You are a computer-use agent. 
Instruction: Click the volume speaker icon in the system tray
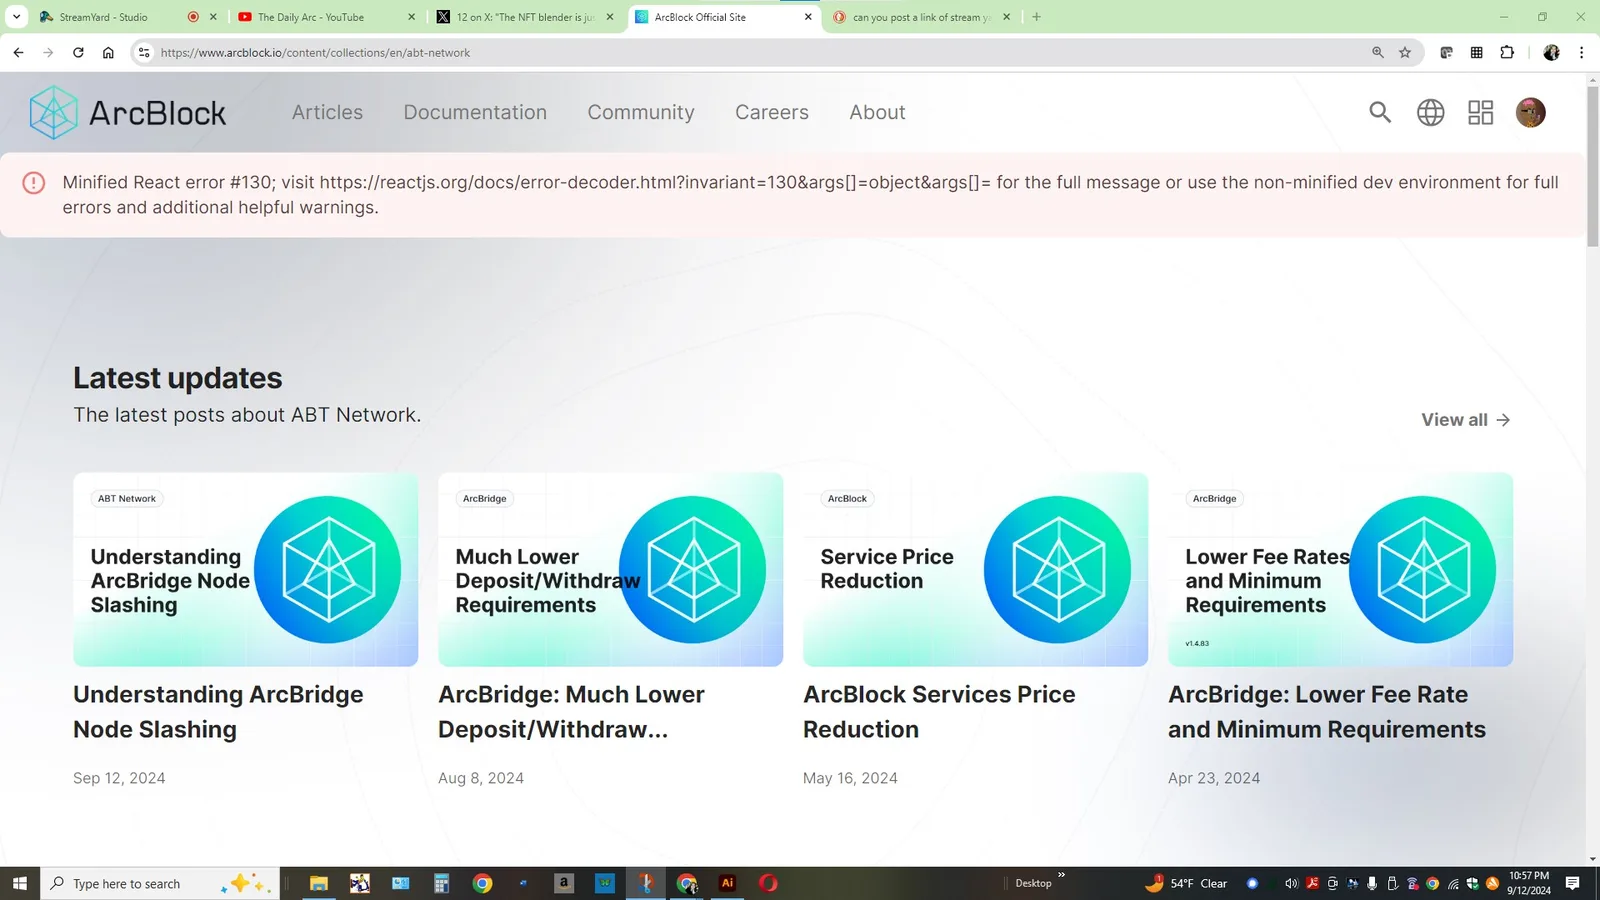tap(1291, 883)
